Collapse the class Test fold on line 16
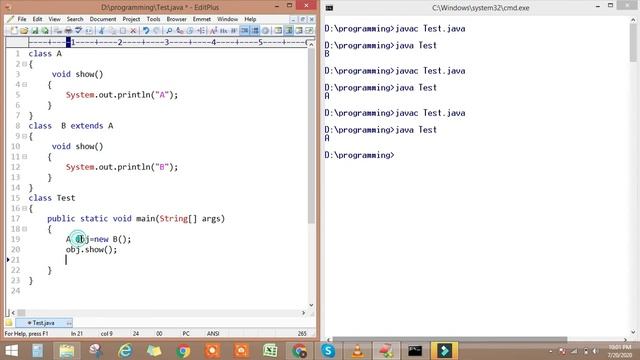This screenshot has height=360, width=640. [24, 208]
